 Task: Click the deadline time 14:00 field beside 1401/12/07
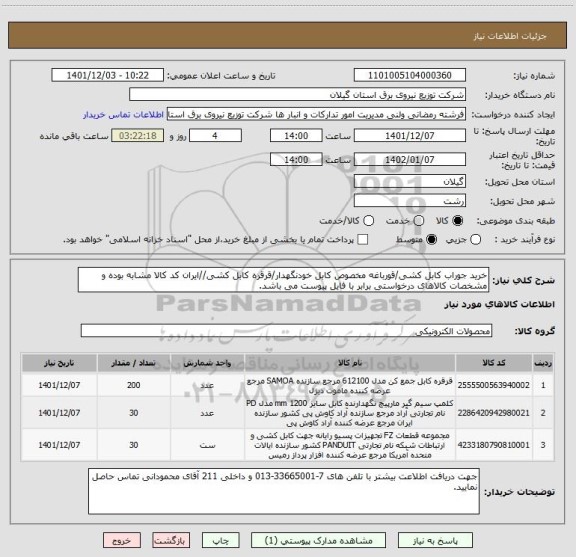point(296,136)
